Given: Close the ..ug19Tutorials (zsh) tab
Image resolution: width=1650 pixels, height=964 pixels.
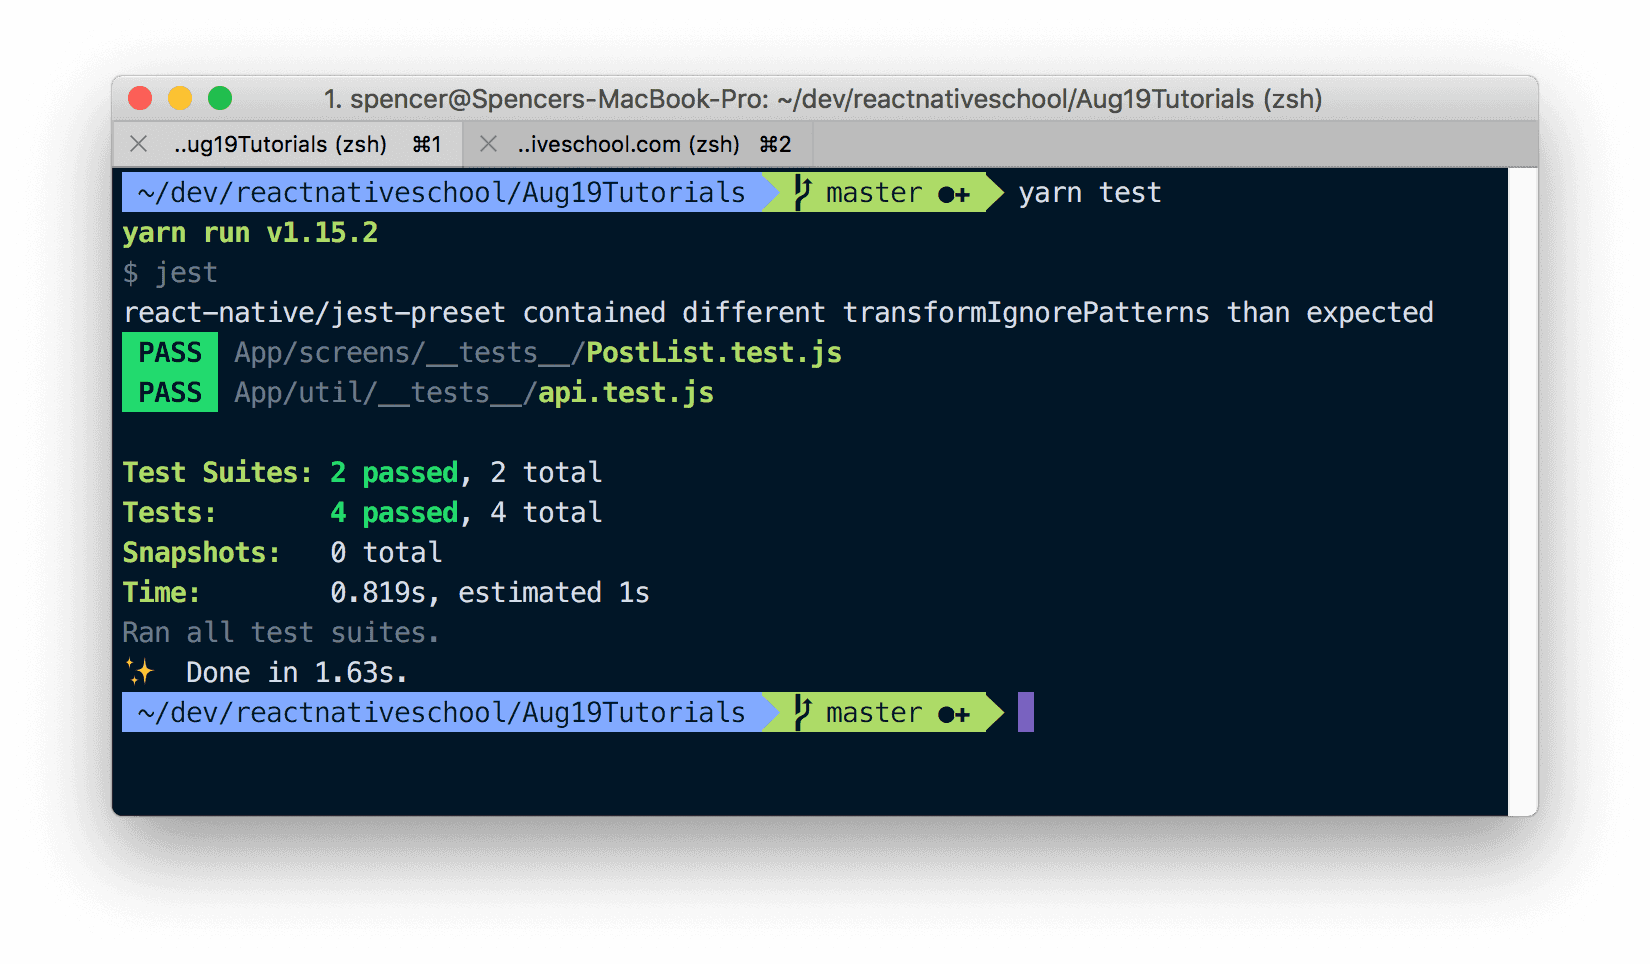Looking at the screenshot, I should [x=139, y=144].
